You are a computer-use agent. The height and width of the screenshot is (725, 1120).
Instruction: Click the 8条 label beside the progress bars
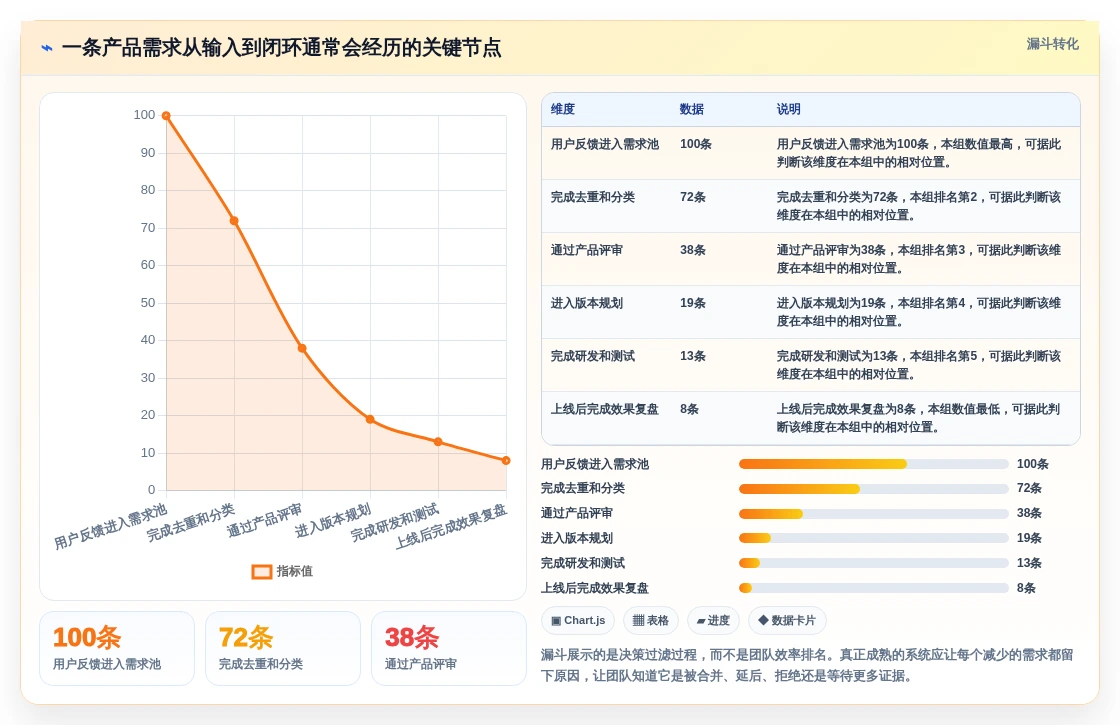[1026, 589]
